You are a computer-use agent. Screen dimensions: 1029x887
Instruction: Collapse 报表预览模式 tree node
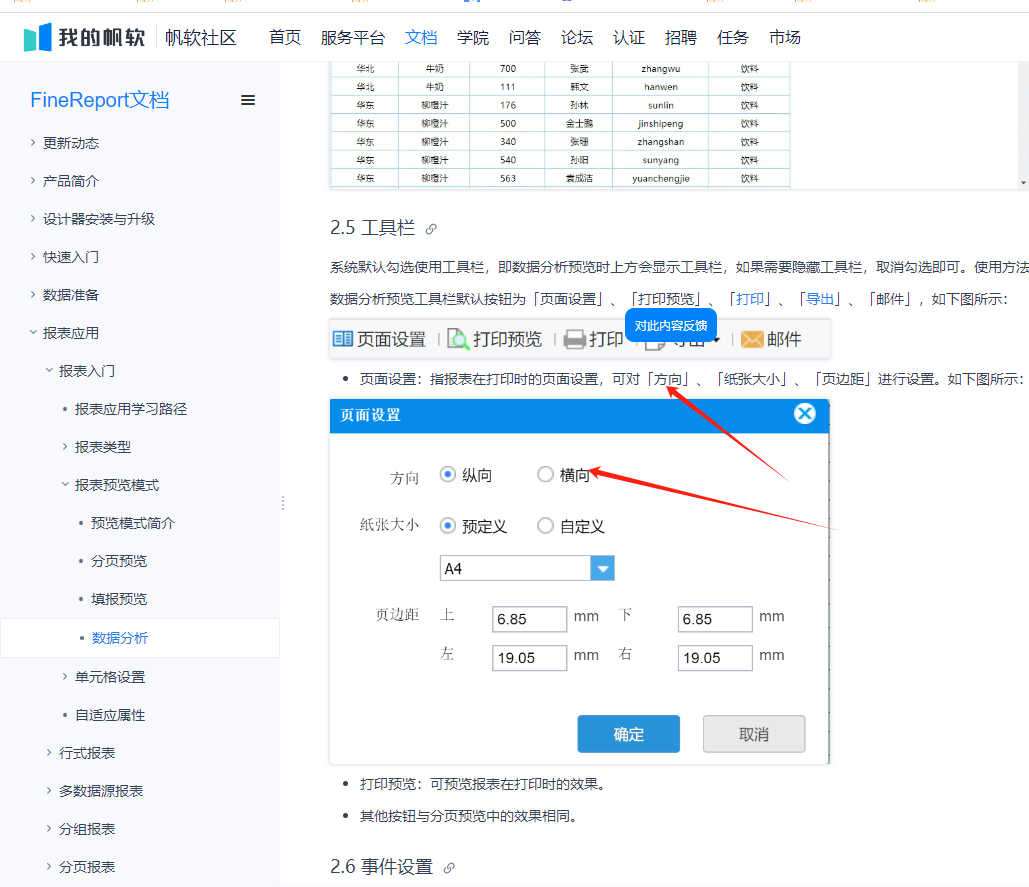(x=65, y=485)
